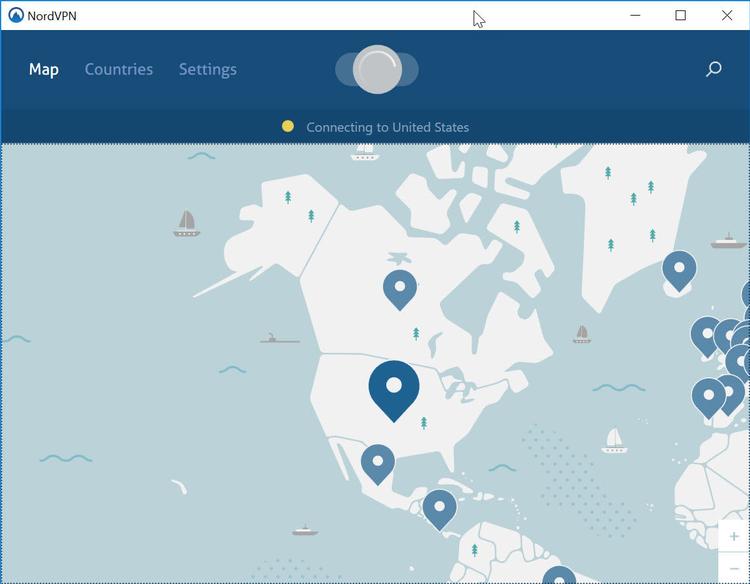Click the Connecting to United States status
Image resolution: width=750 pixels, height=584 pixels.
pyautogui.click(x=387, y=127)
